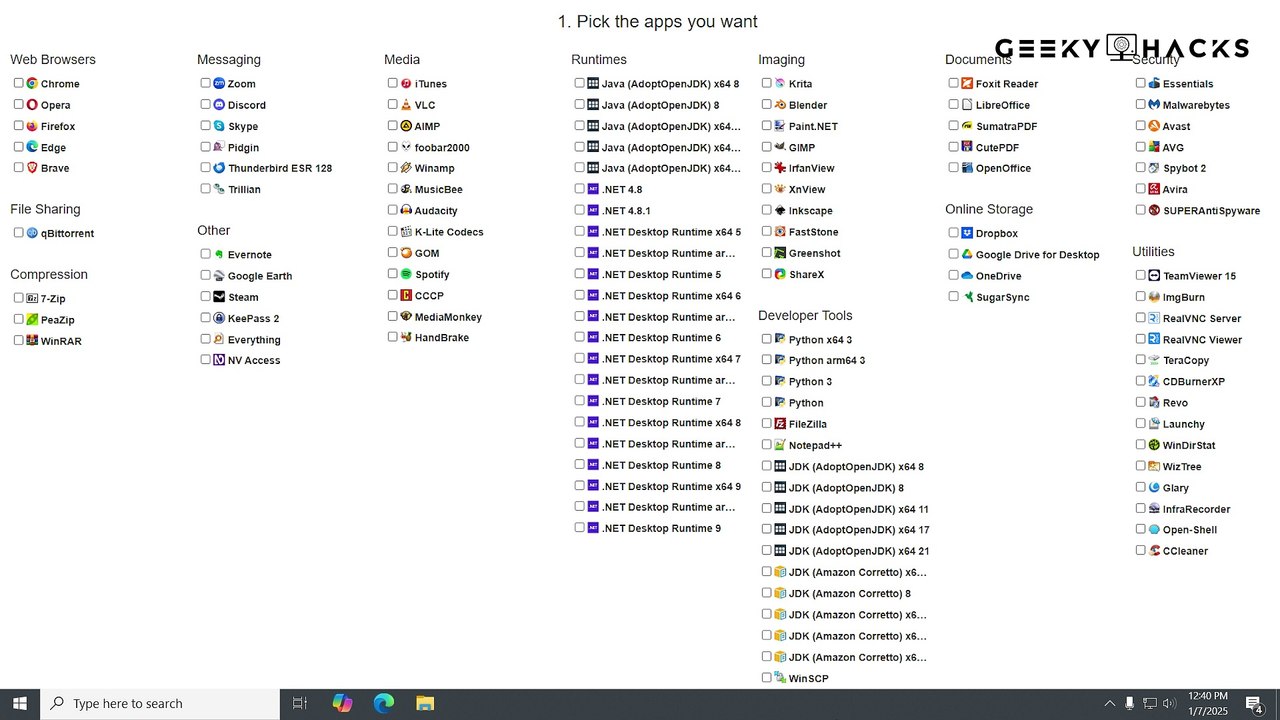Viewport: 1280px width, 720px height.
Task: Click the Zoom icon under Messaging
Action: coord(219,84)
